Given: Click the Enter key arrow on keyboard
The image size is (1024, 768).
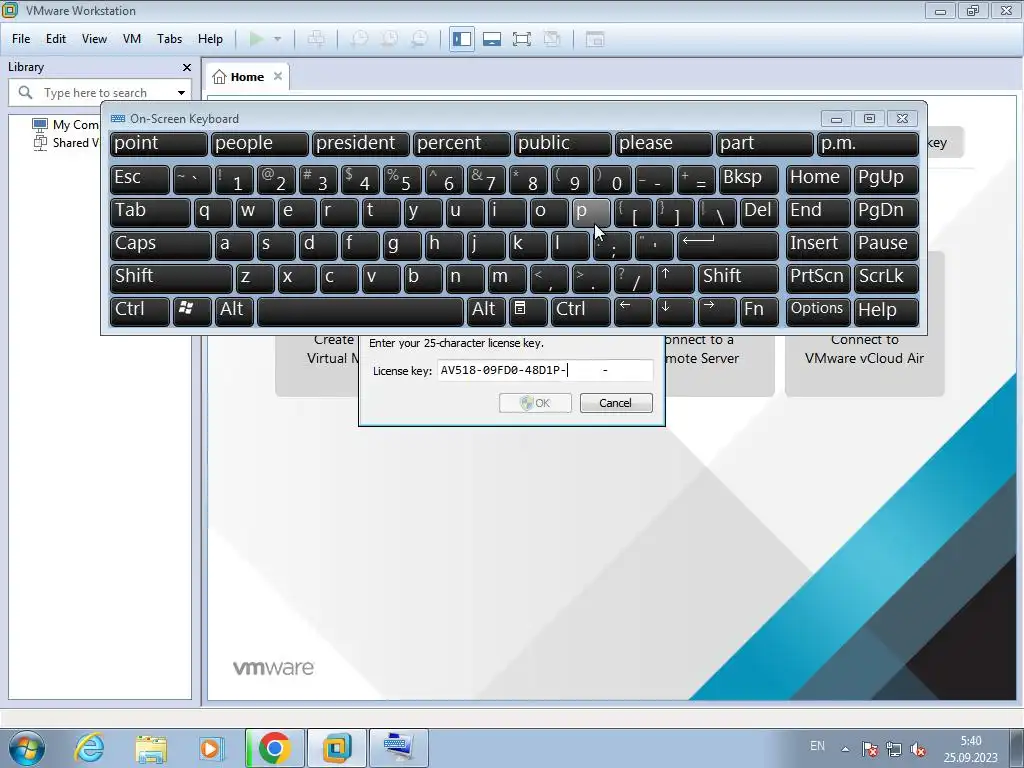Looking at the screenshot, I should [x=728, y=244].
